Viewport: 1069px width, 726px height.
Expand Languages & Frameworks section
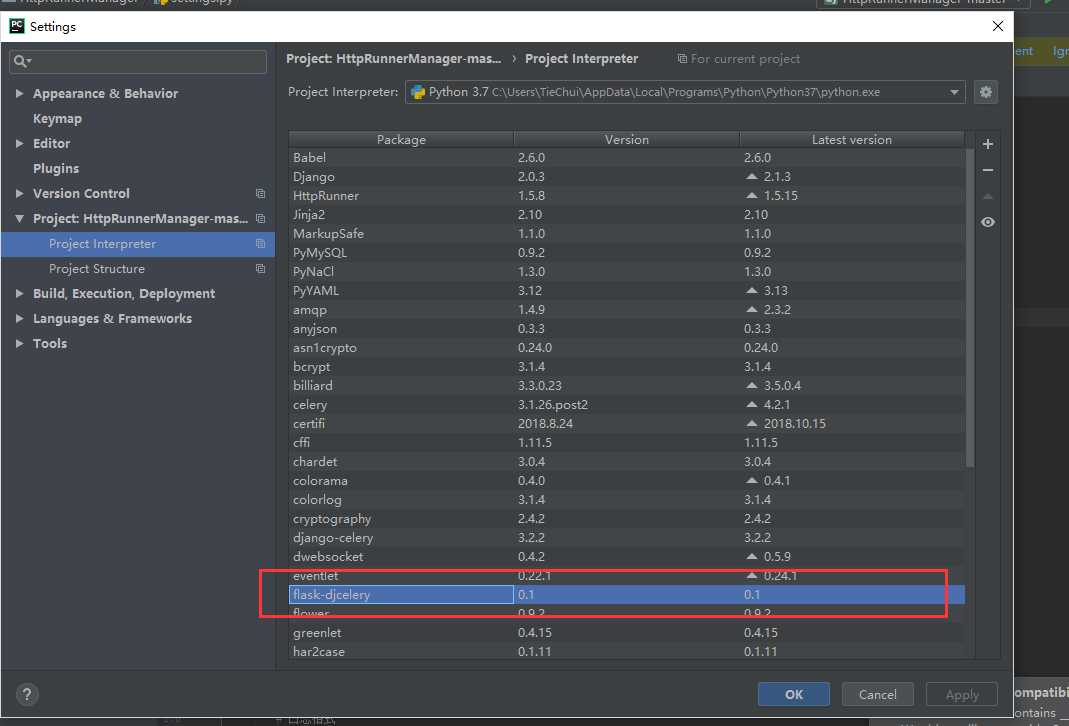[x=19, y=318]
